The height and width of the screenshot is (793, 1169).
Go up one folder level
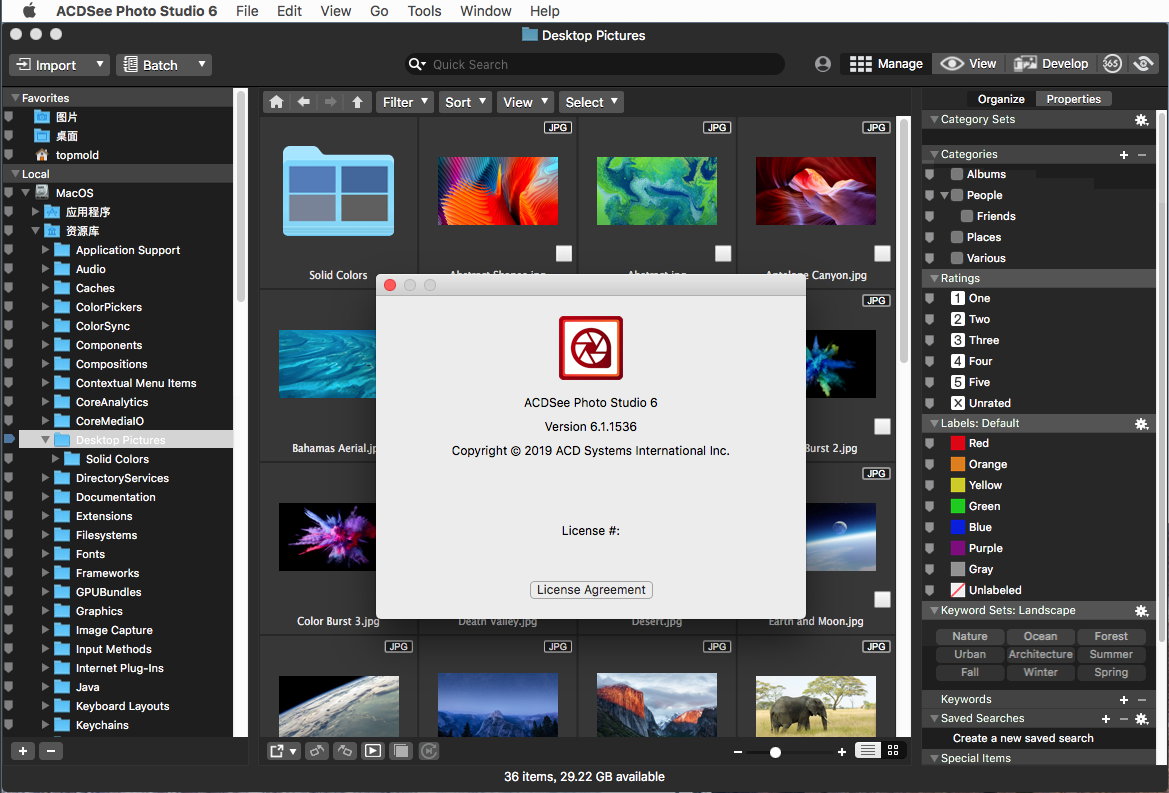(x=357, y=102)
